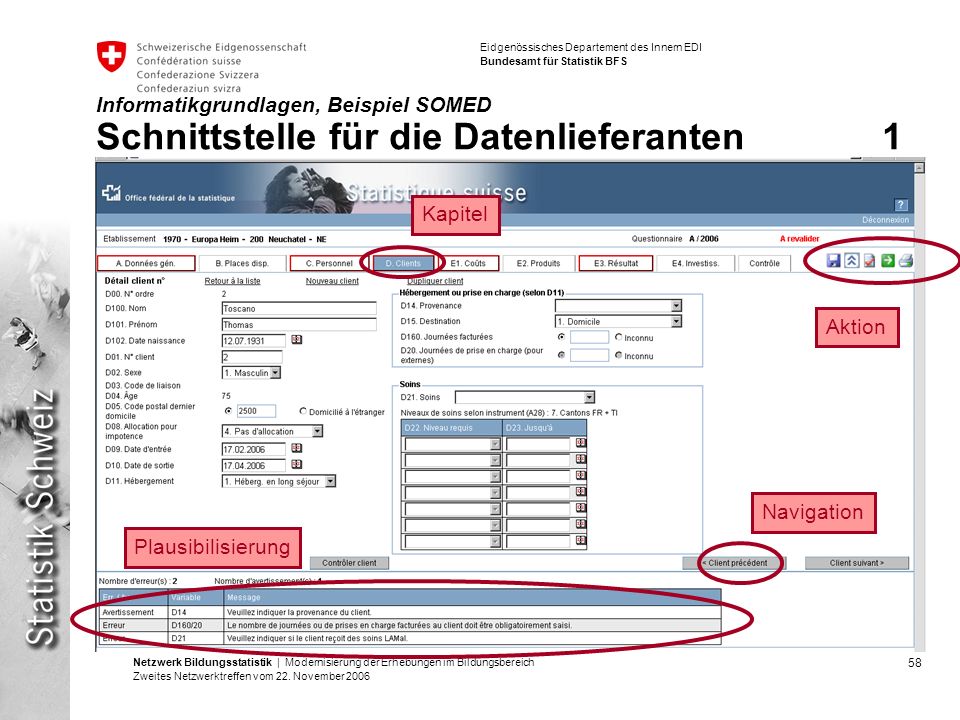960x720 pixels.
Task: Select D20 Journées de prise en charge value radio
Action: (561, 355)
